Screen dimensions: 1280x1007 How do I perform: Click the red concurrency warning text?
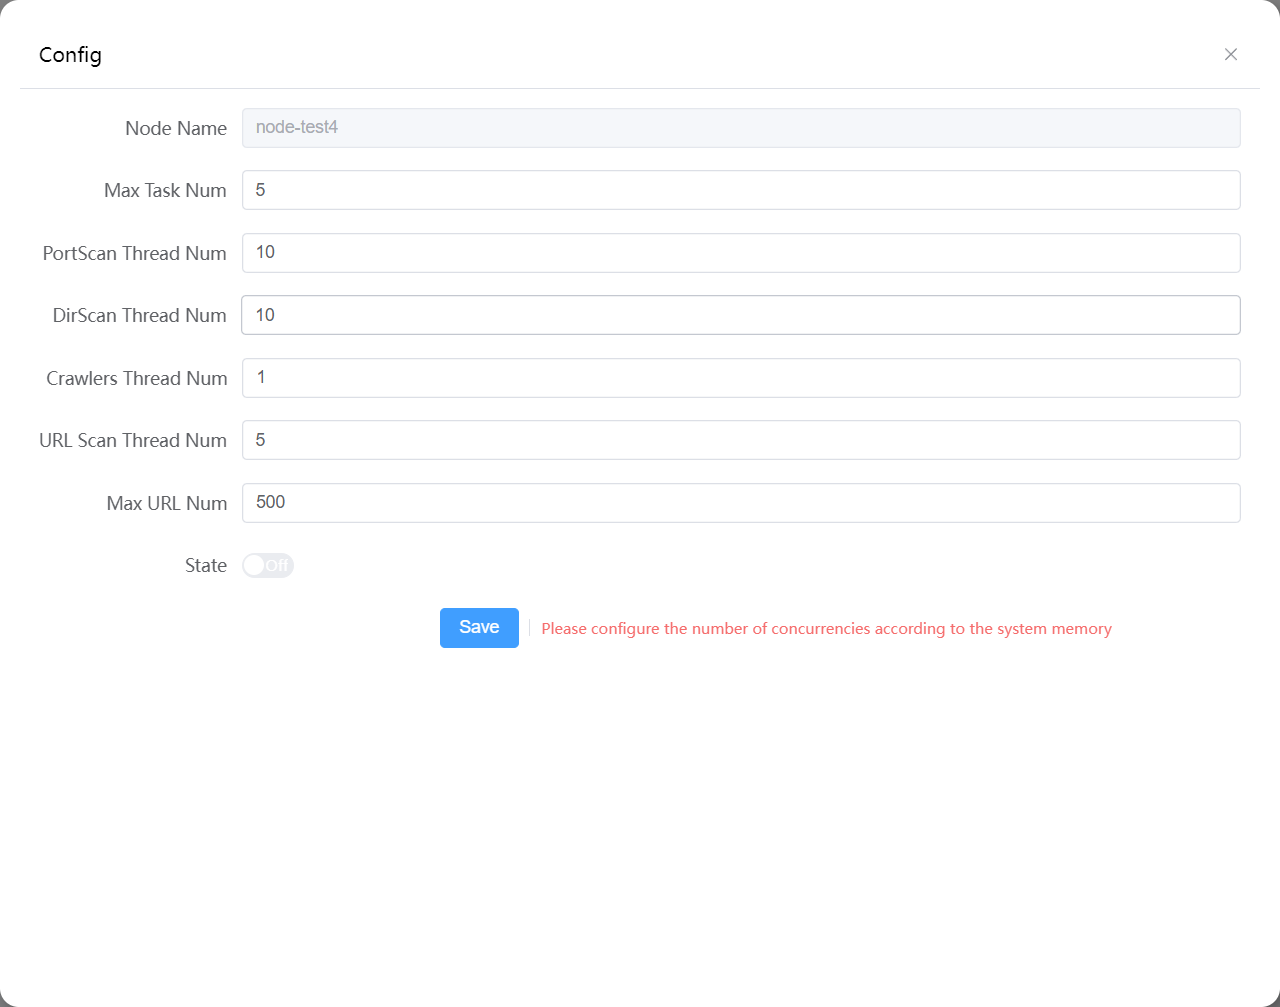pos(826,629)
